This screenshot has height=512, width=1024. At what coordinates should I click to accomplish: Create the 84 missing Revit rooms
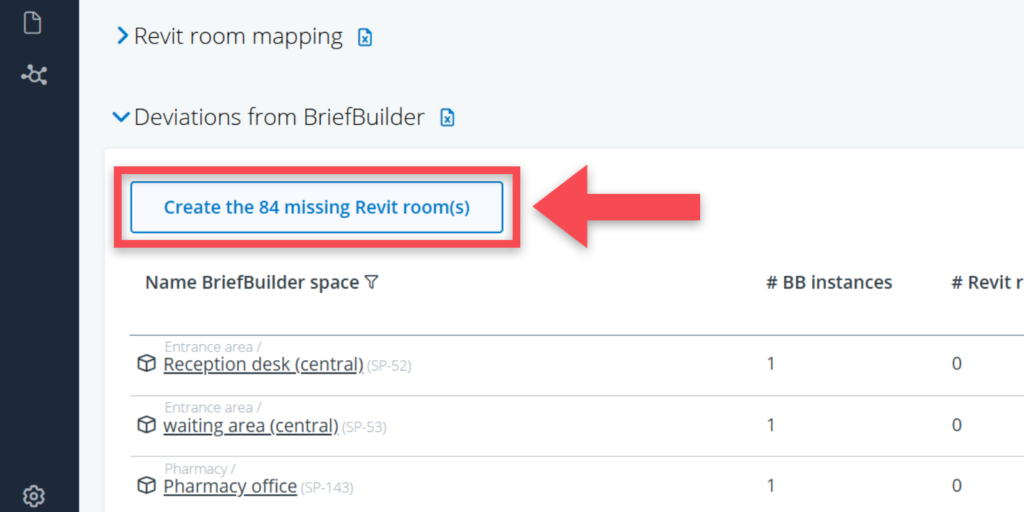point(316,207)
